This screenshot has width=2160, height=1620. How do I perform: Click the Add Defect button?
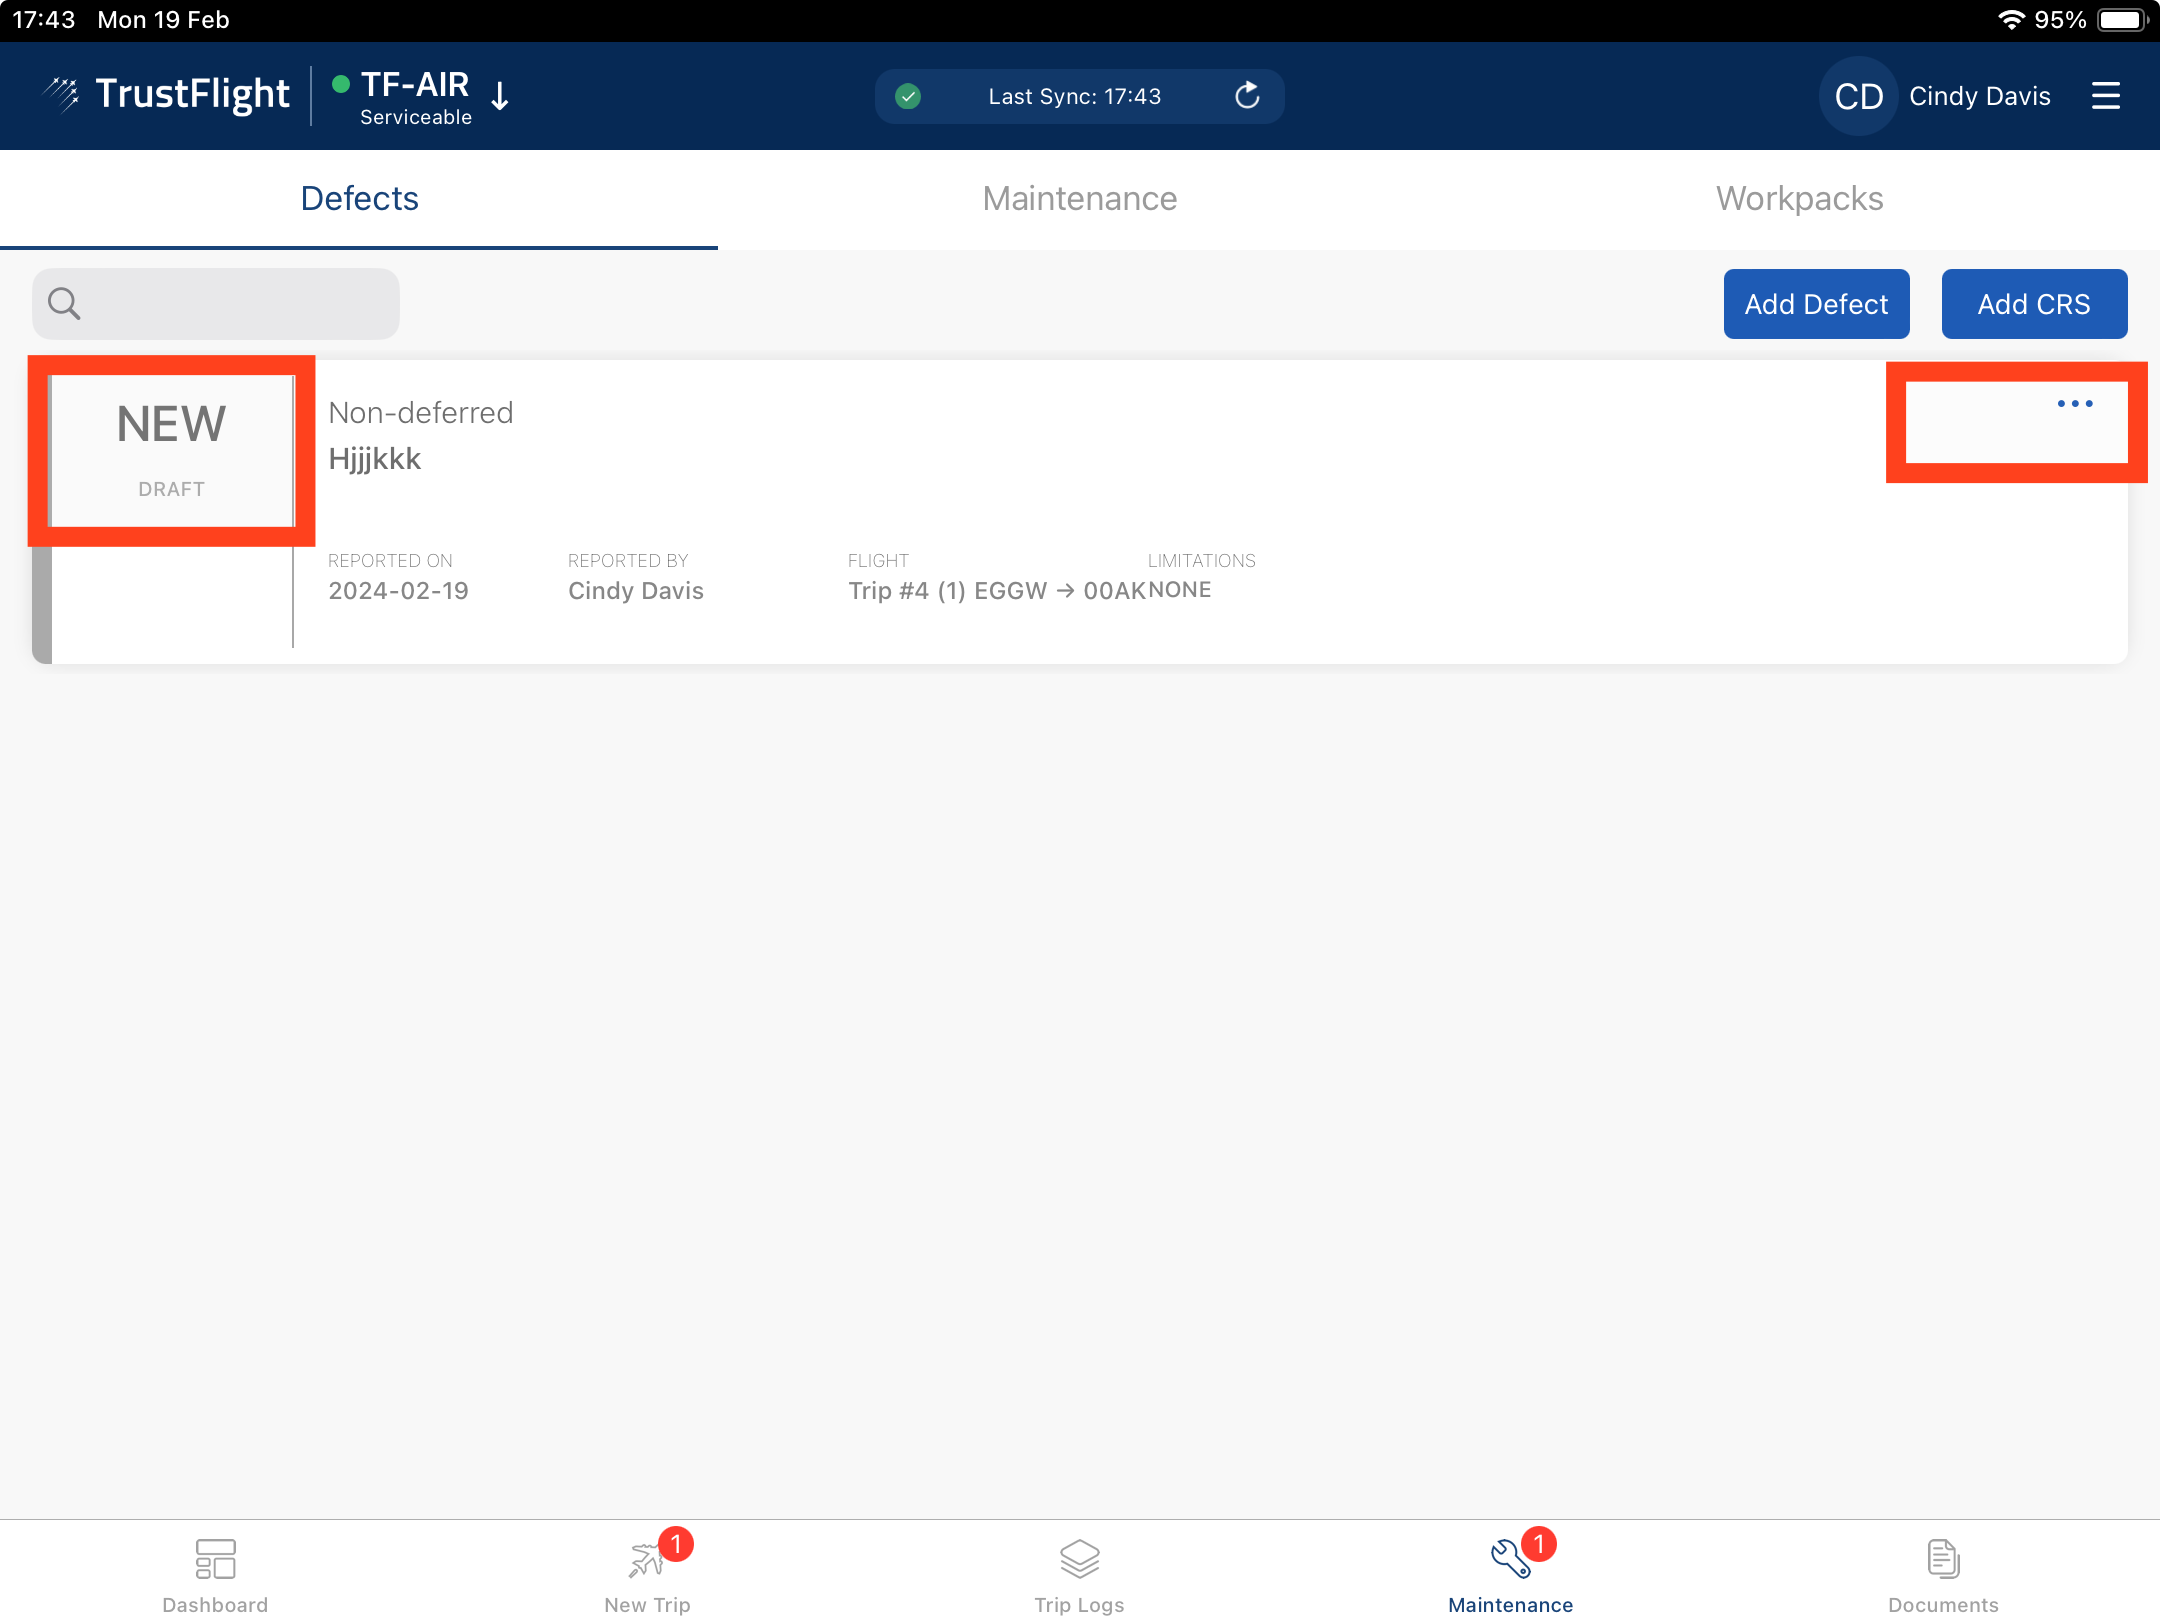point(1815,303)
